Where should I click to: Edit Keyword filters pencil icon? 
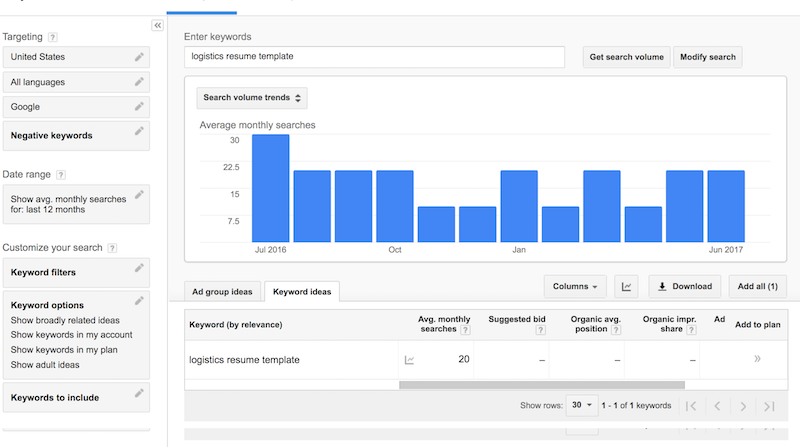tap(139, 268)
